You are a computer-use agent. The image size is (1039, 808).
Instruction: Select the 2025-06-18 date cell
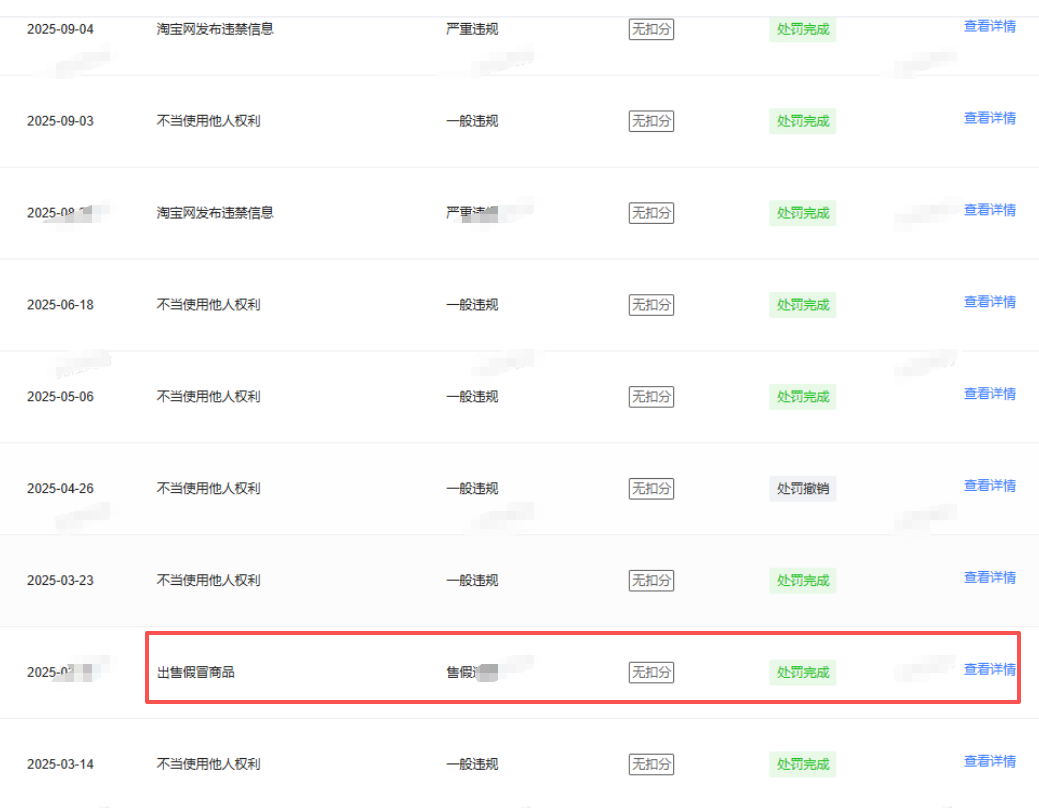(x=60, y=305)
